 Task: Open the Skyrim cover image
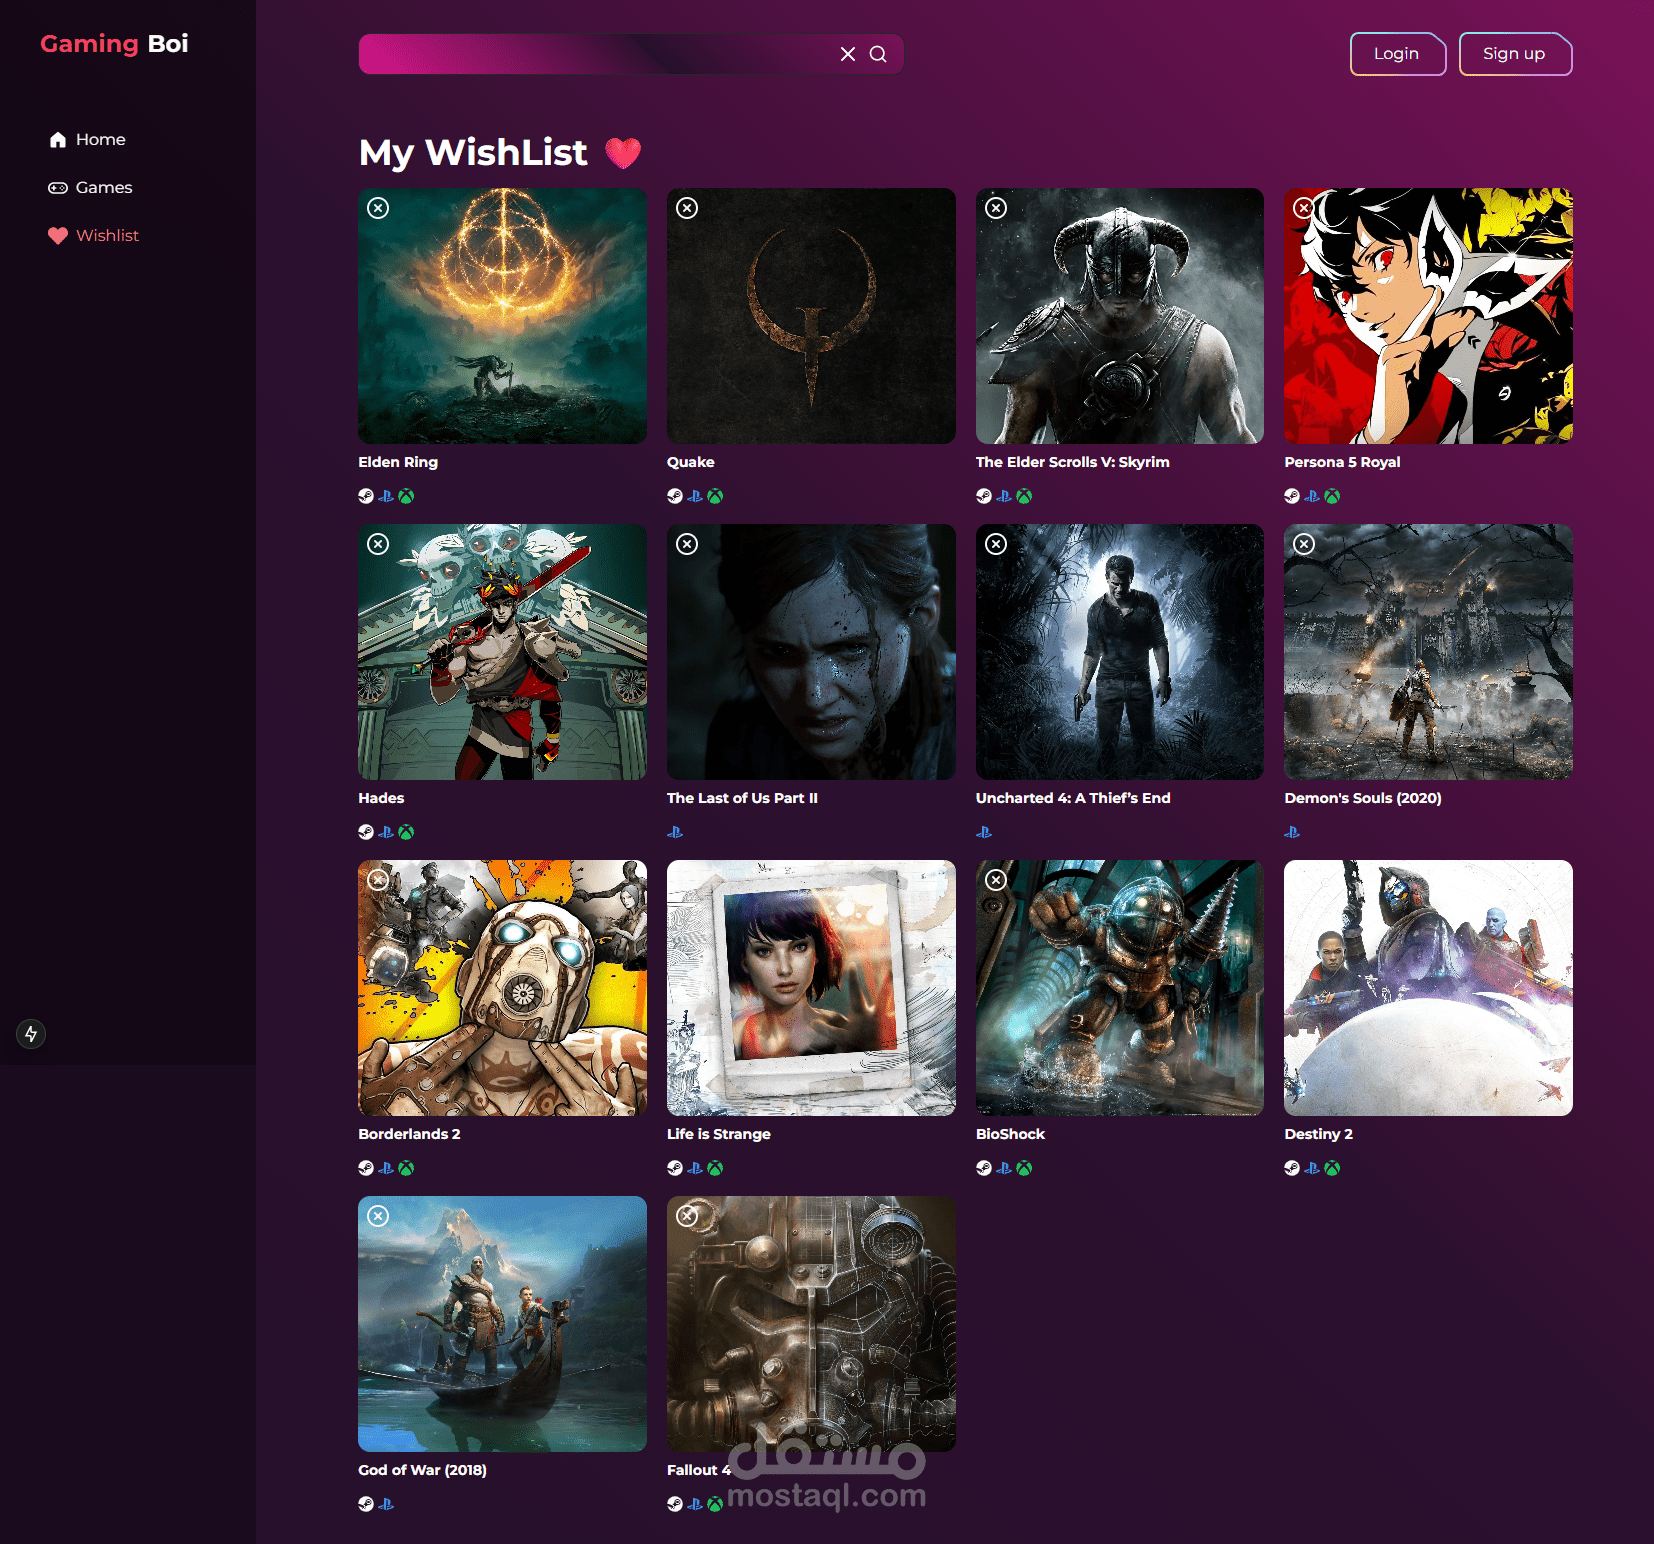pyautogui.click(x=1120, y=316)
